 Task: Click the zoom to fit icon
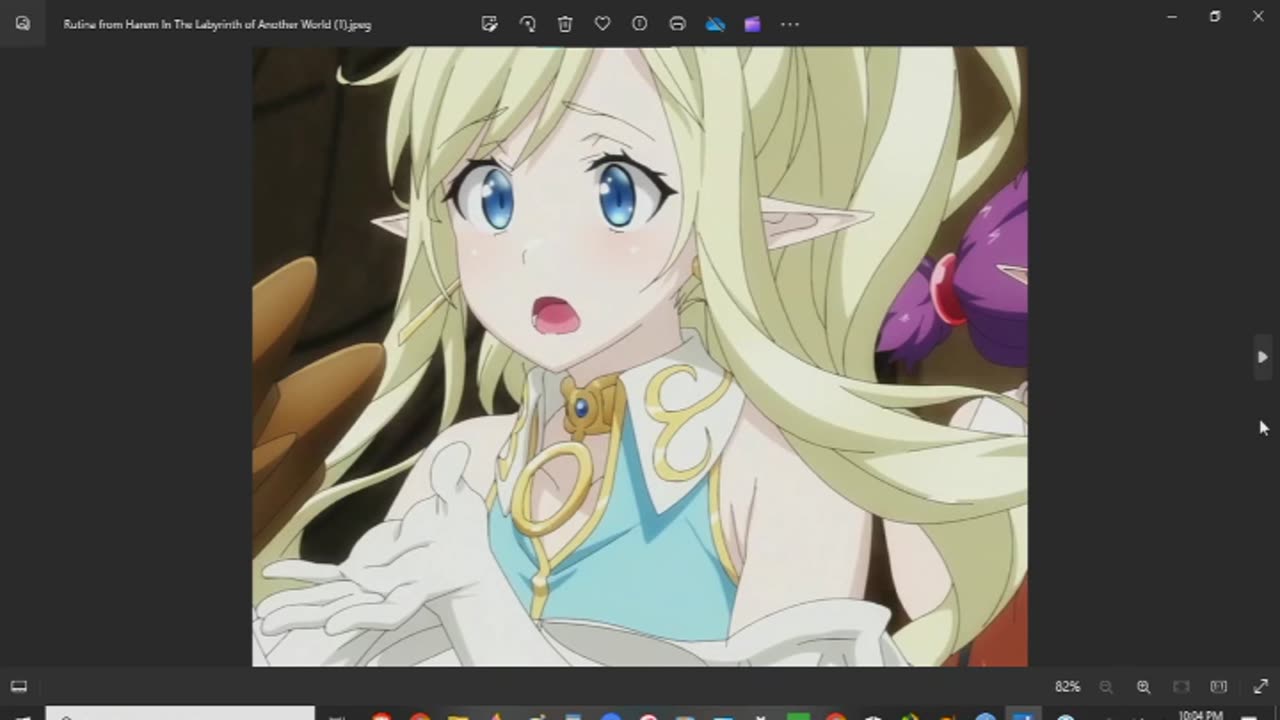pyautogui.click(x=1181, y=687)
